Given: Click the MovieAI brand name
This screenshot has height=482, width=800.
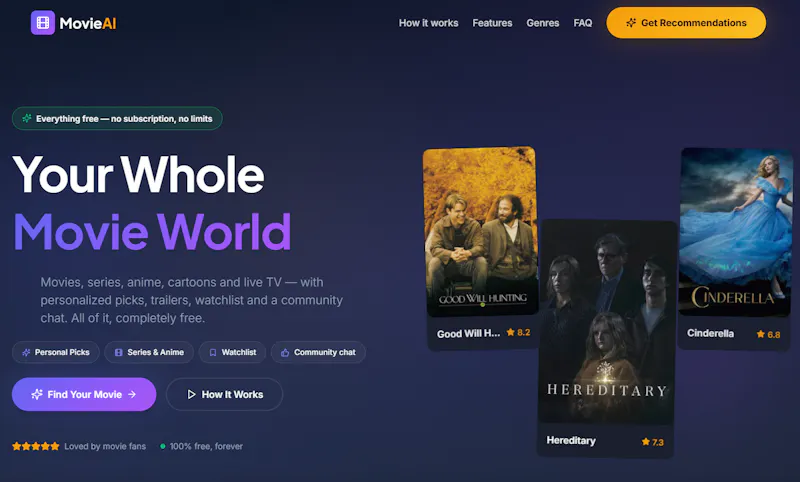Looking at the screenshot, I should tap(88, 23).
